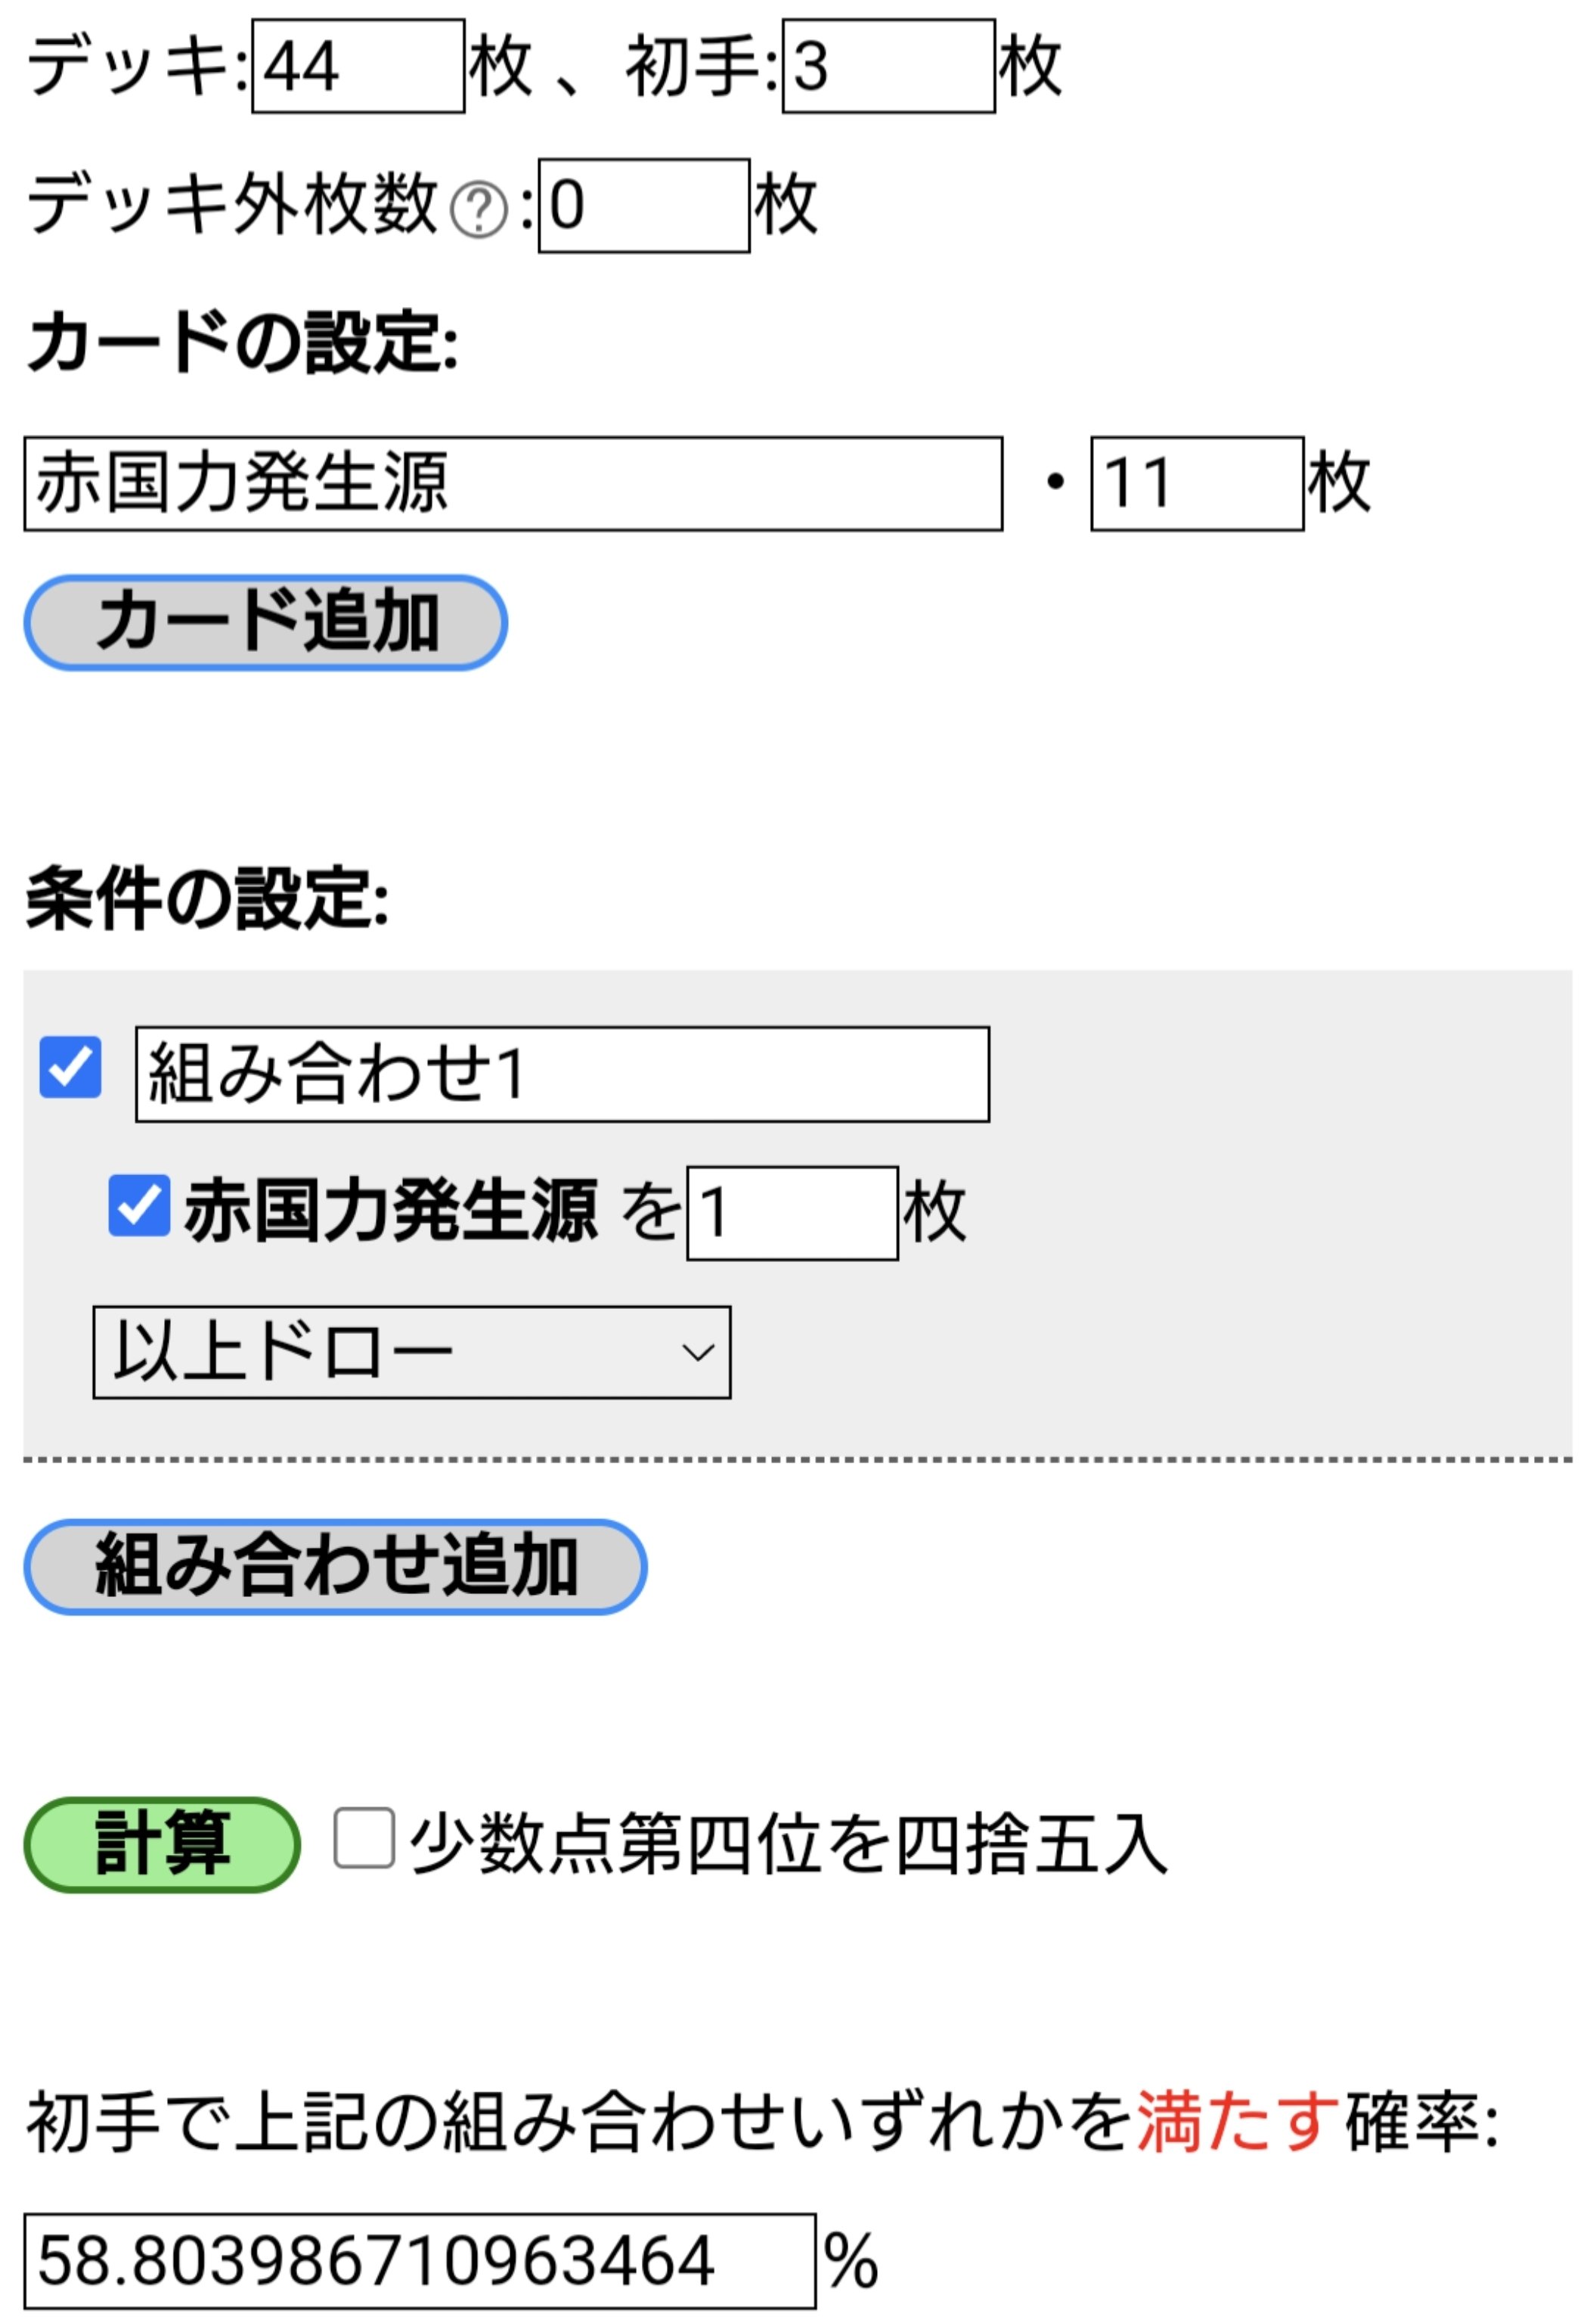Click the question mark help icon
This screenshot has height=2323, width=1596.
(479, 210)
